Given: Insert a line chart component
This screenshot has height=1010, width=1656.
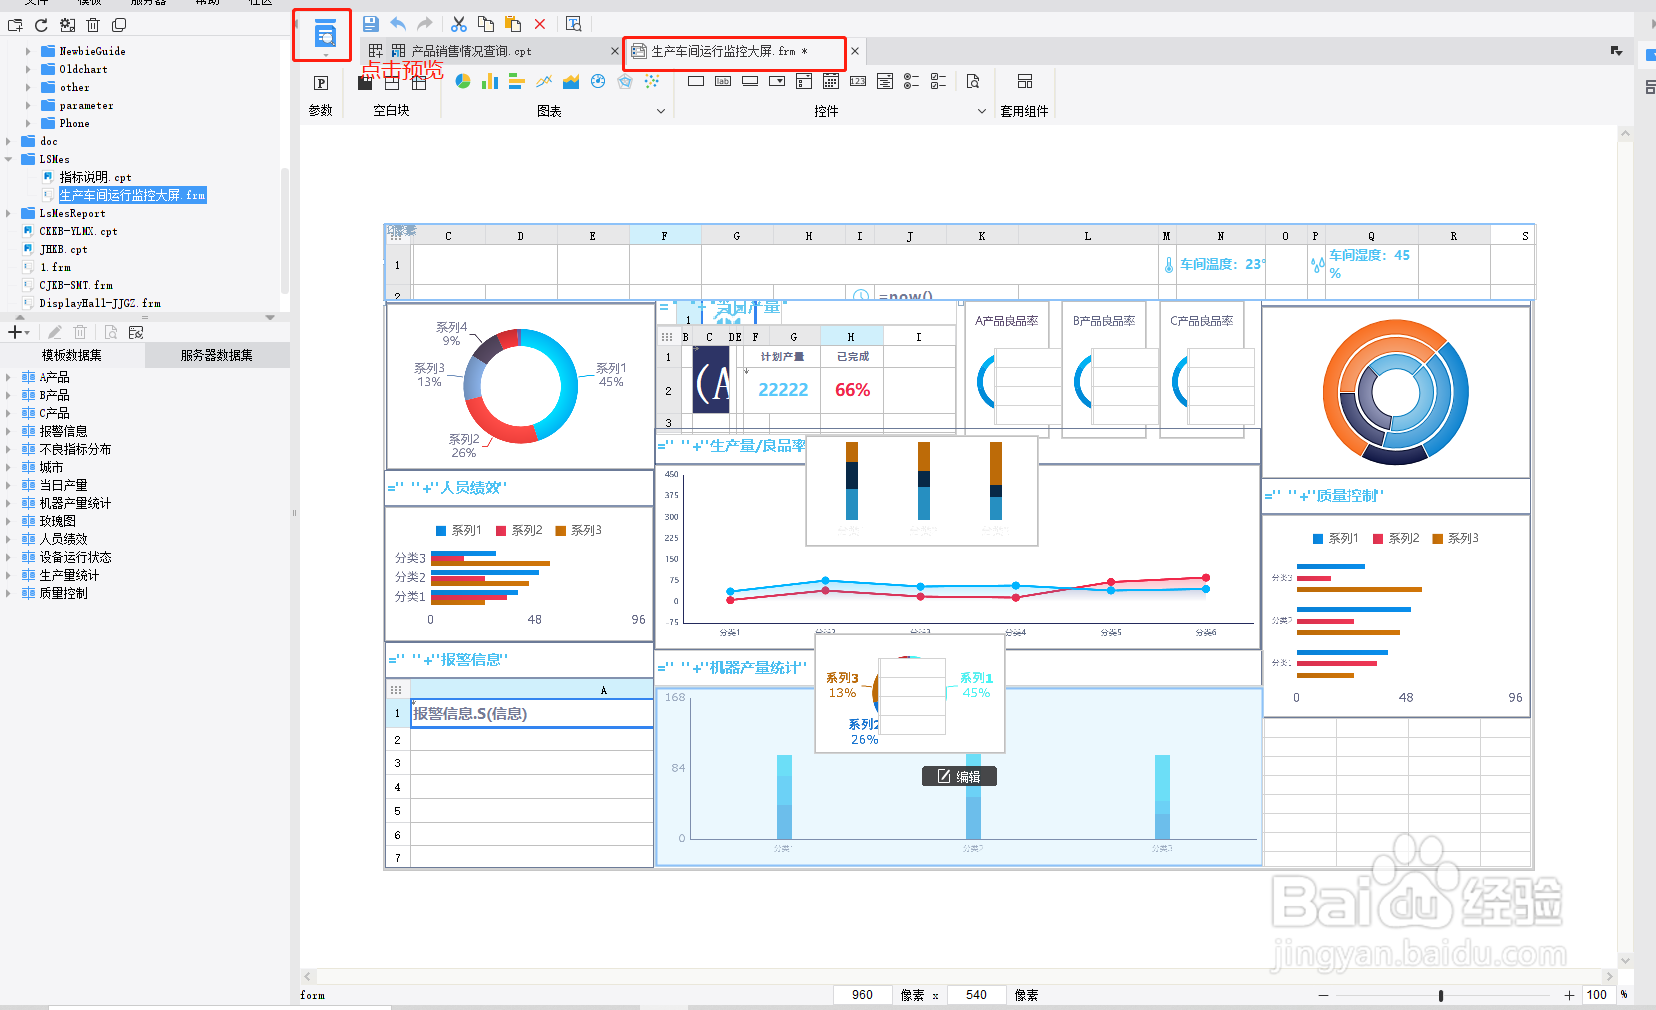Looking at the screenshot, I should [544, 81].
